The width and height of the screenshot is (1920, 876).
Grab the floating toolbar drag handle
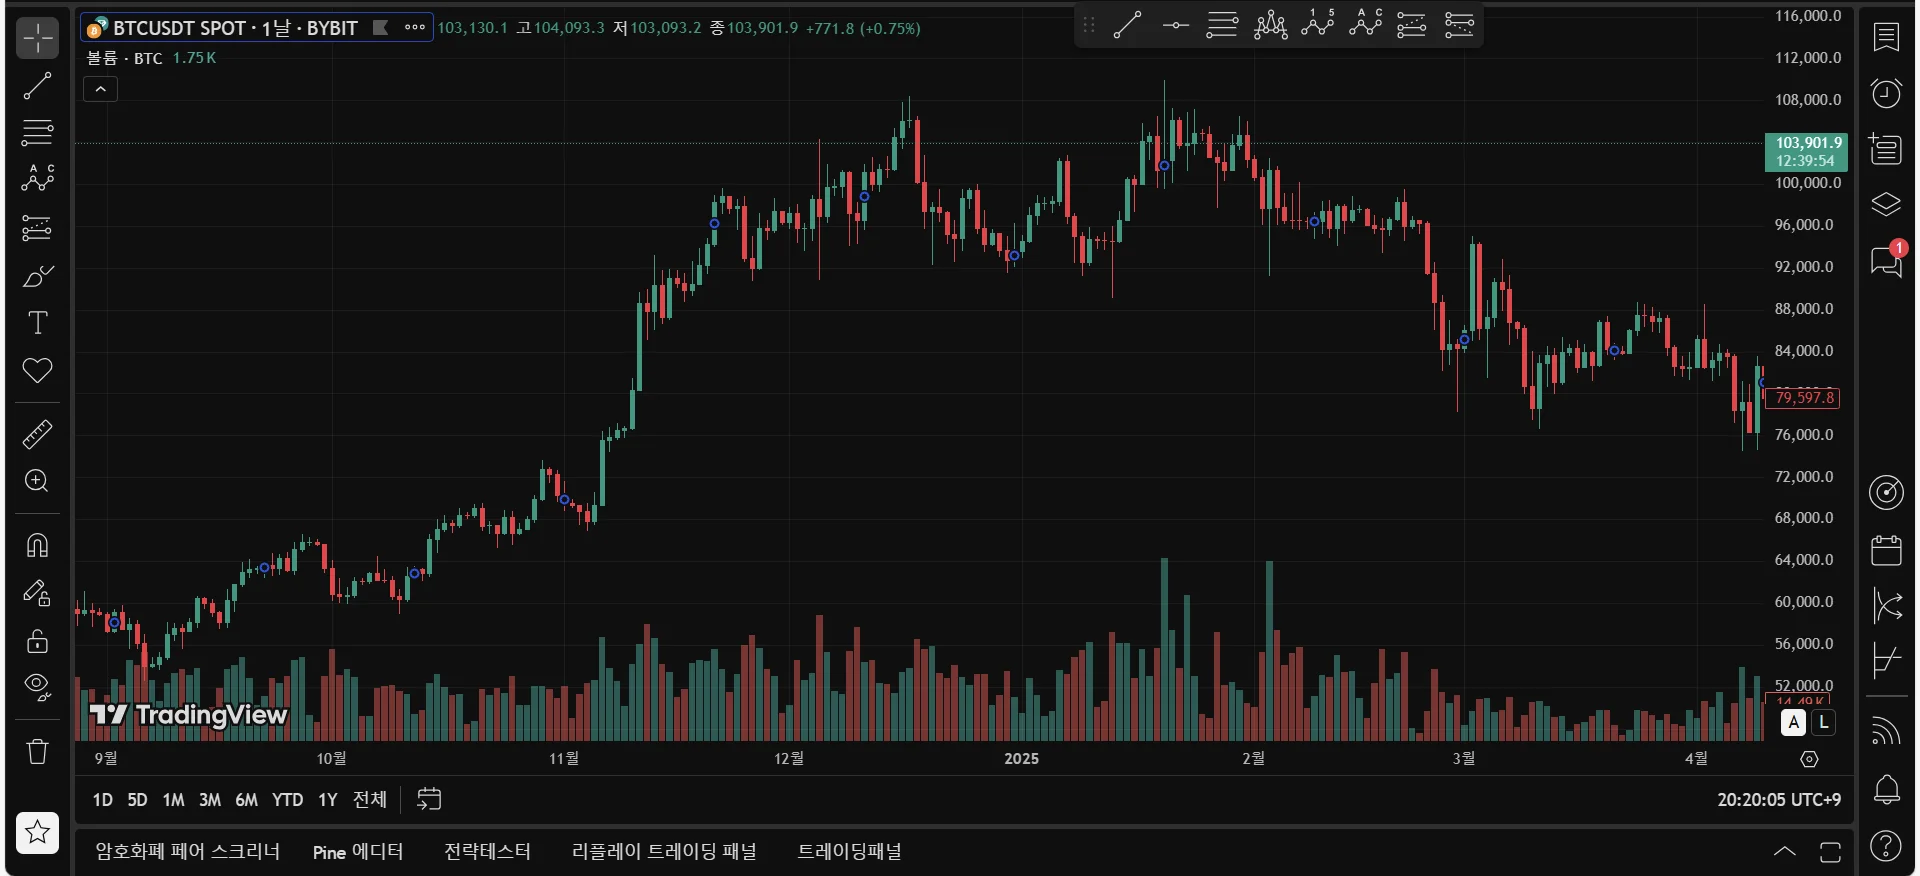coord(1089,25)
